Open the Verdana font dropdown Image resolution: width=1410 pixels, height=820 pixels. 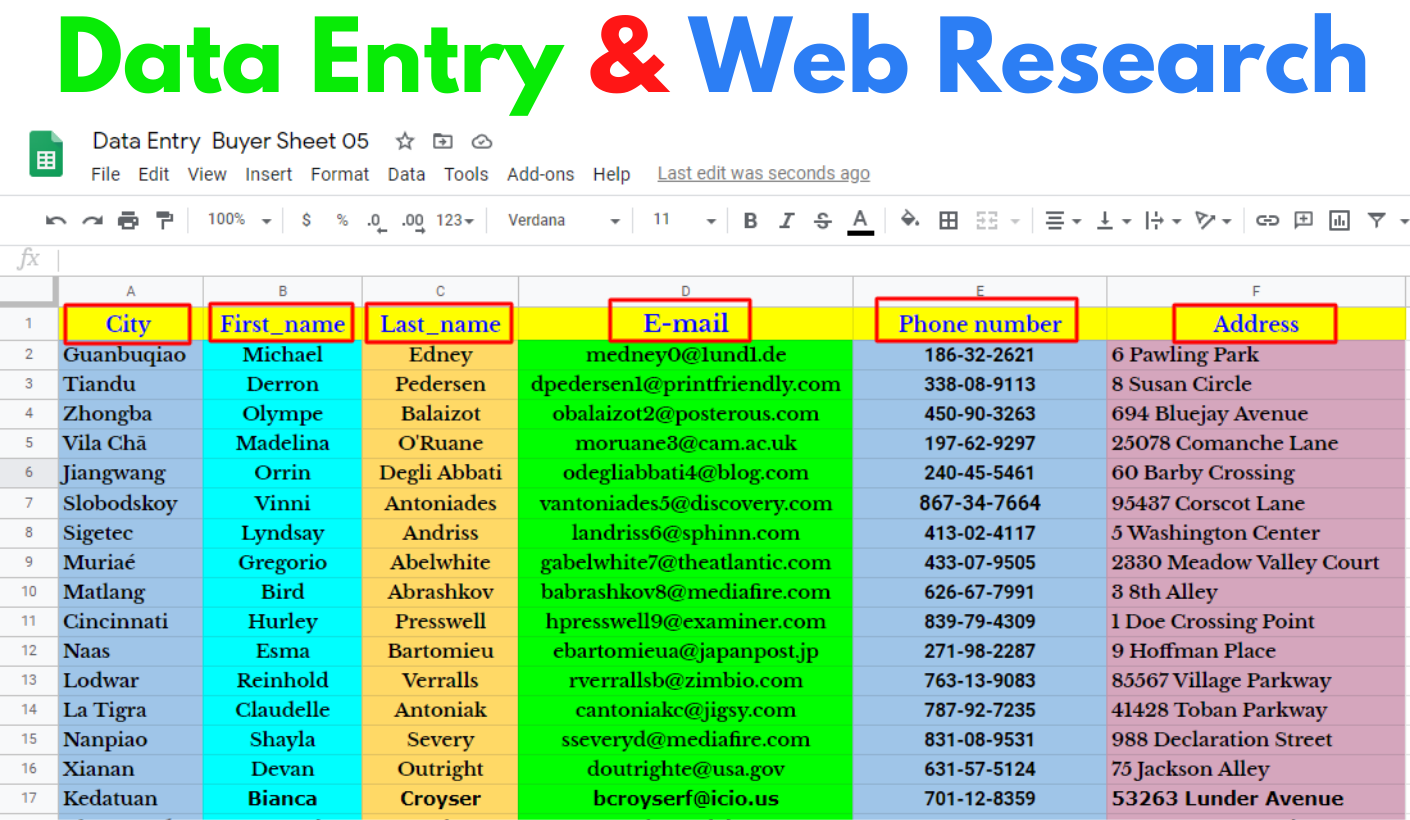click(x=560, y=220)
